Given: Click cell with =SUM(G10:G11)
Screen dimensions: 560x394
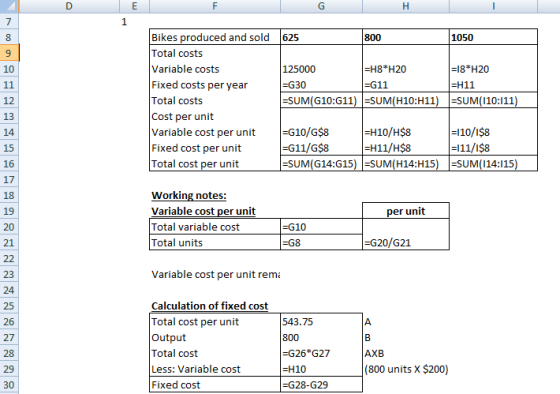Looking at the screenshot, I should 321,100.
